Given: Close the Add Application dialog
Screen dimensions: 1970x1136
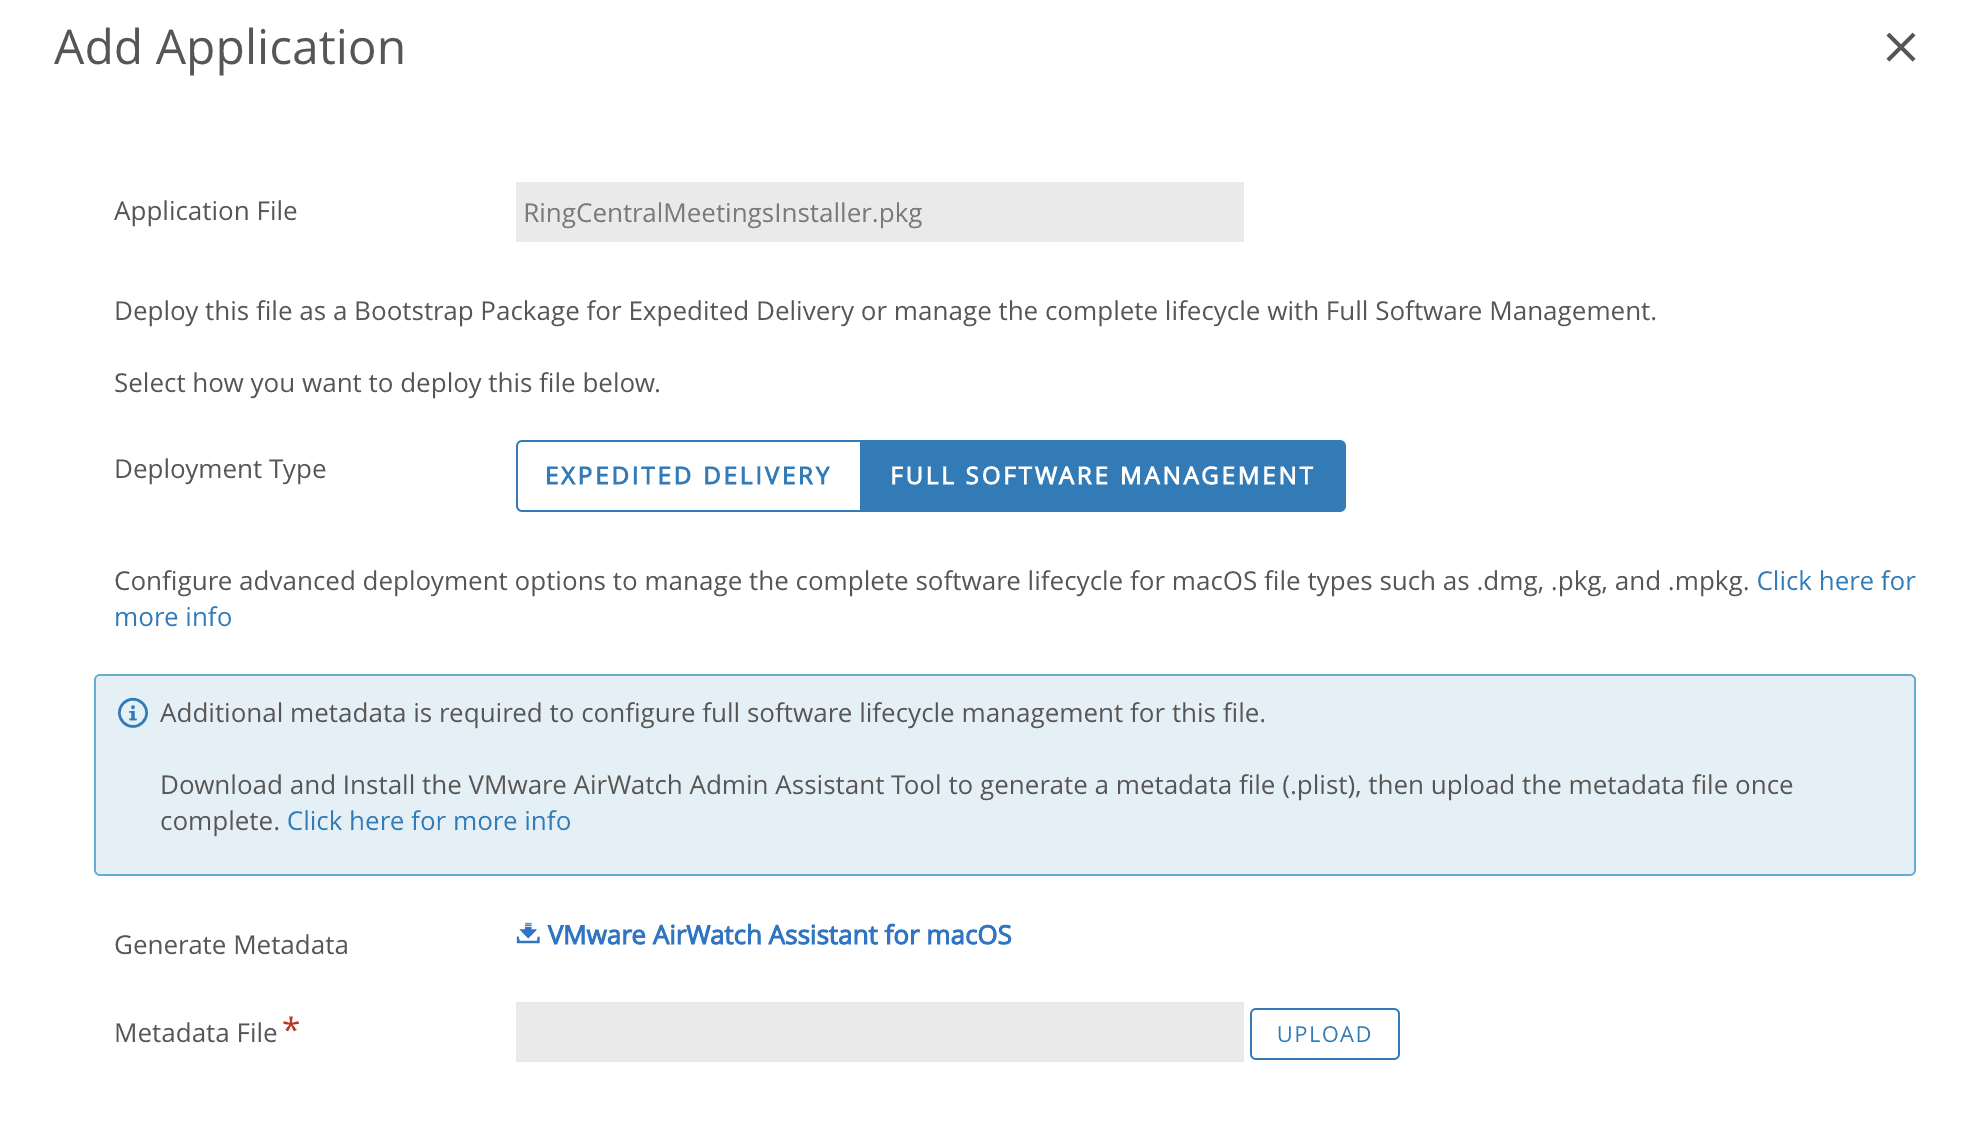Looking at the screenshot, I should click(1900, 47).
